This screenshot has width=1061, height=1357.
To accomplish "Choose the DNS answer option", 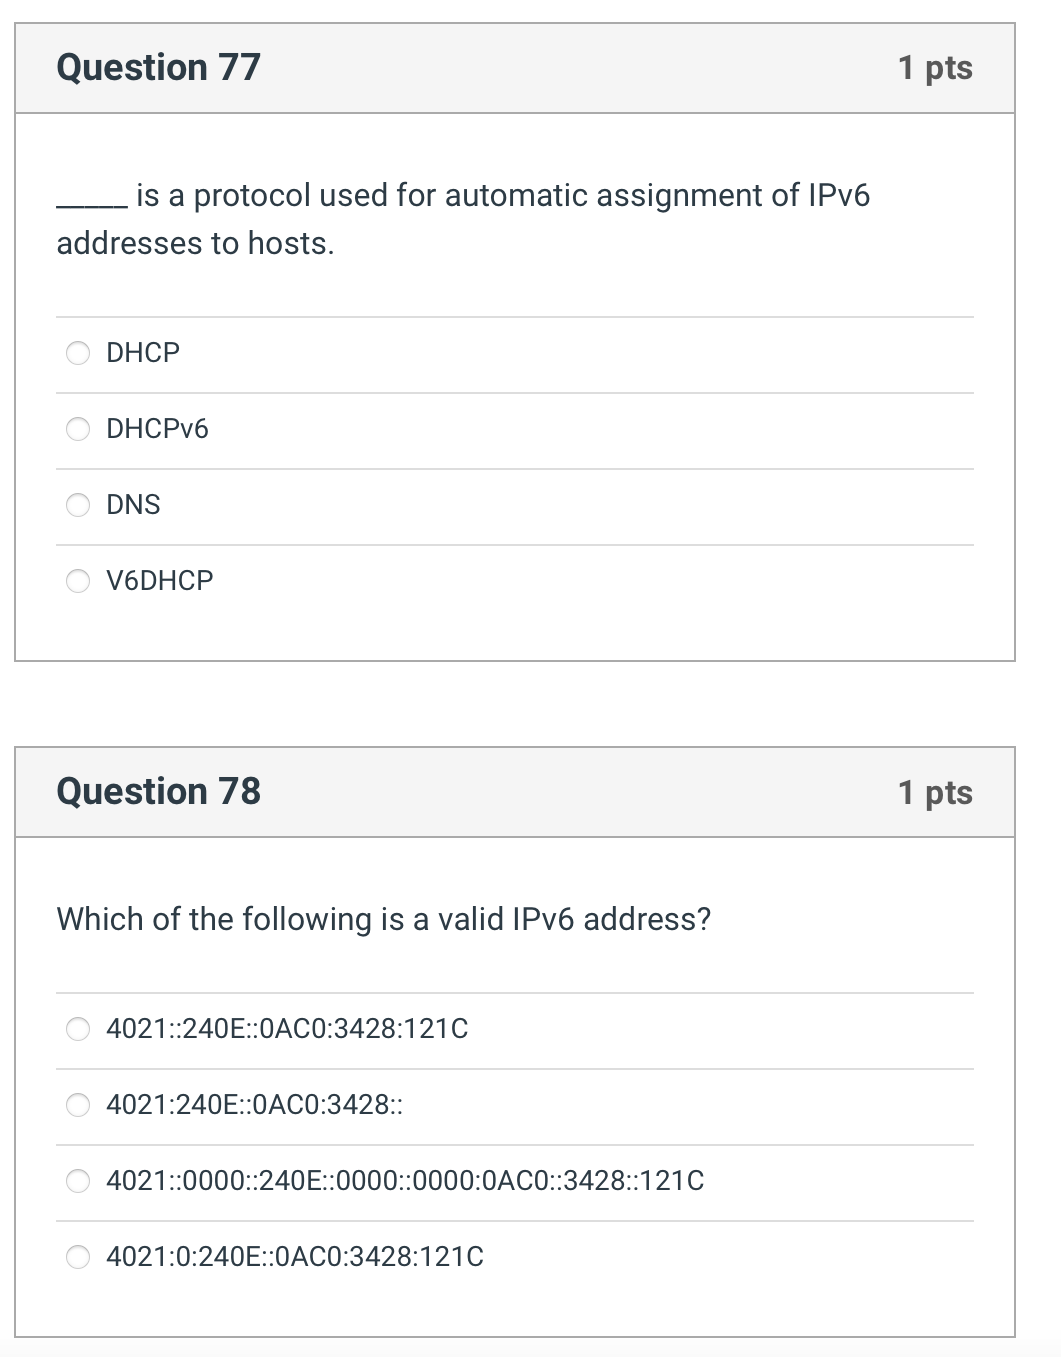I will (x=78, y=505).
